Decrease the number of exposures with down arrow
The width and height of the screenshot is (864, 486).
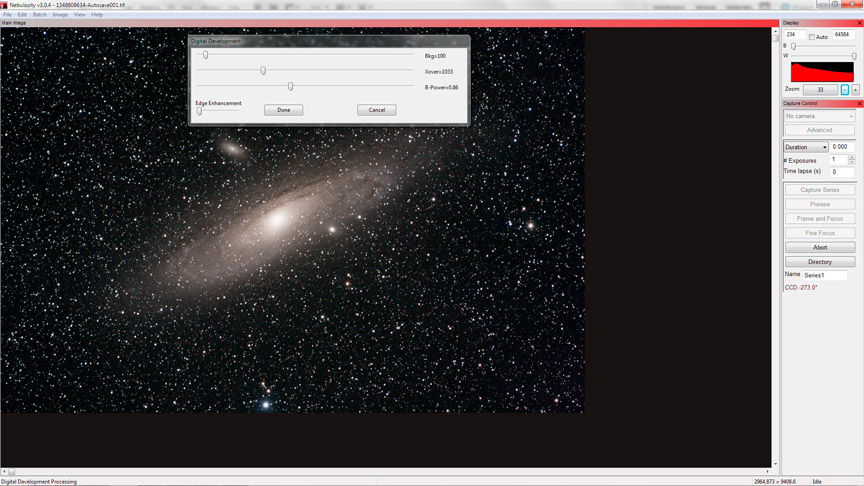[x=852, y=162]
